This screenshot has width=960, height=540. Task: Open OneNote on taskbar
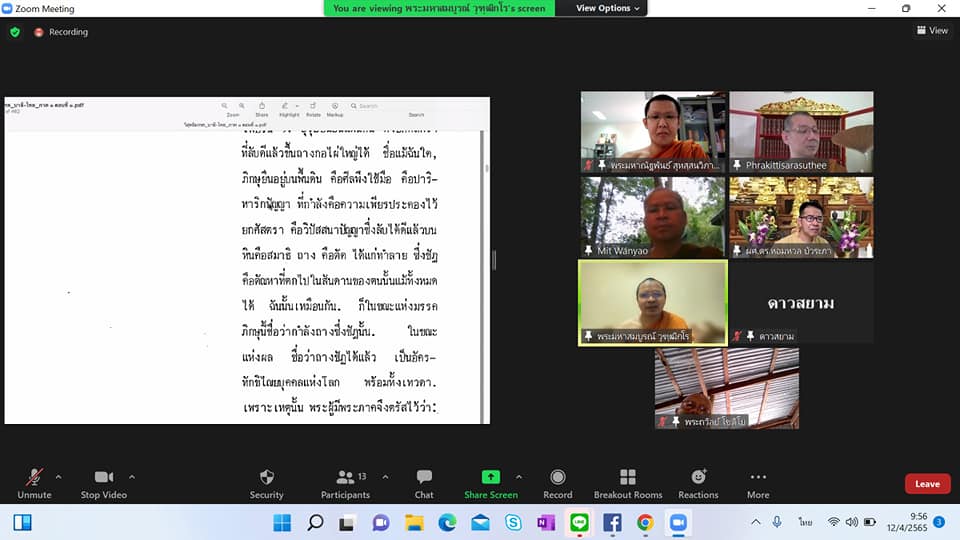point(546,523)
